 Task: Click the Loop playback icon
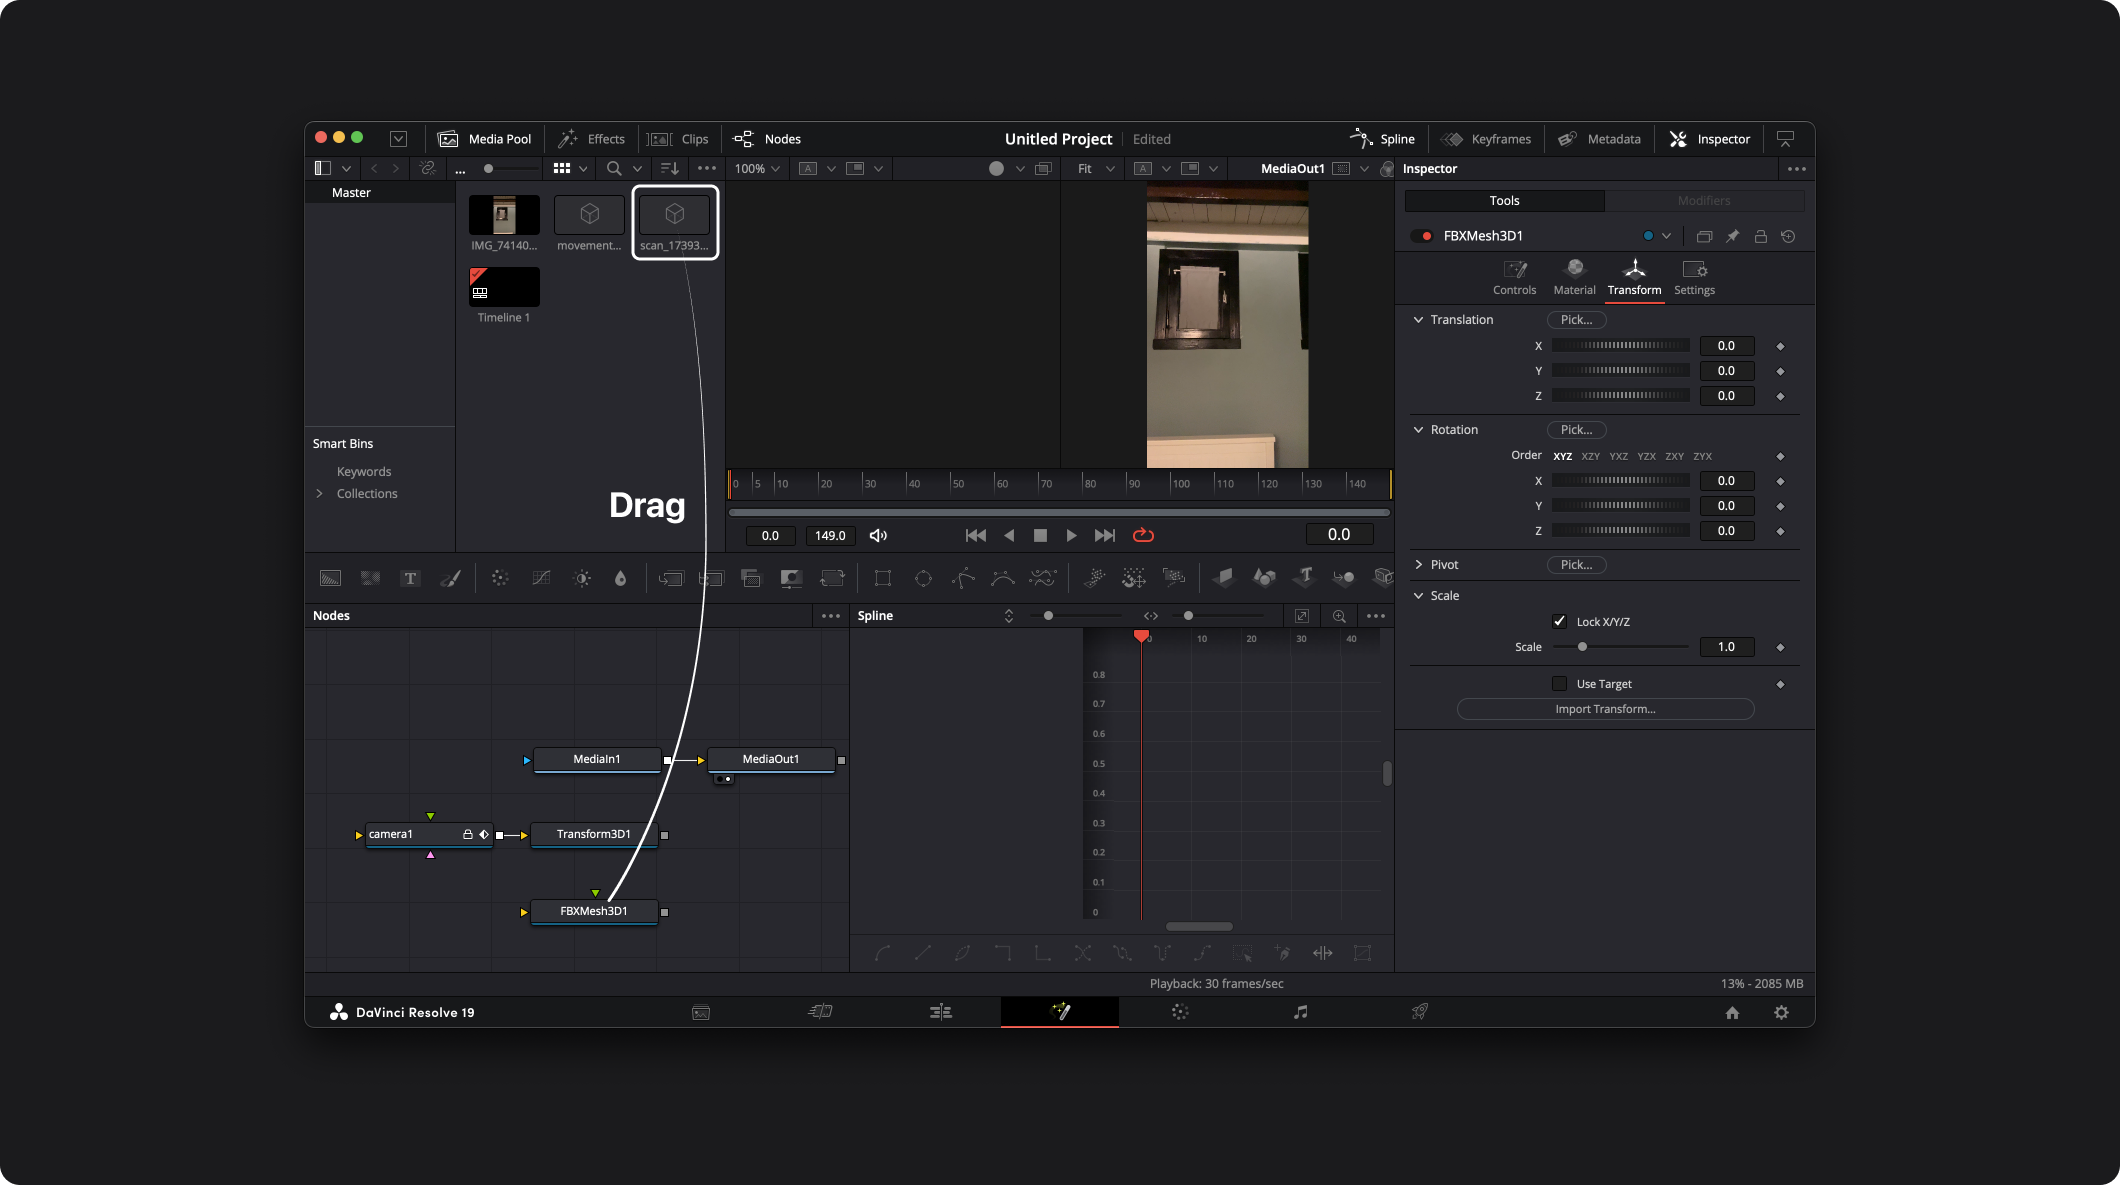click(1143, 535)
